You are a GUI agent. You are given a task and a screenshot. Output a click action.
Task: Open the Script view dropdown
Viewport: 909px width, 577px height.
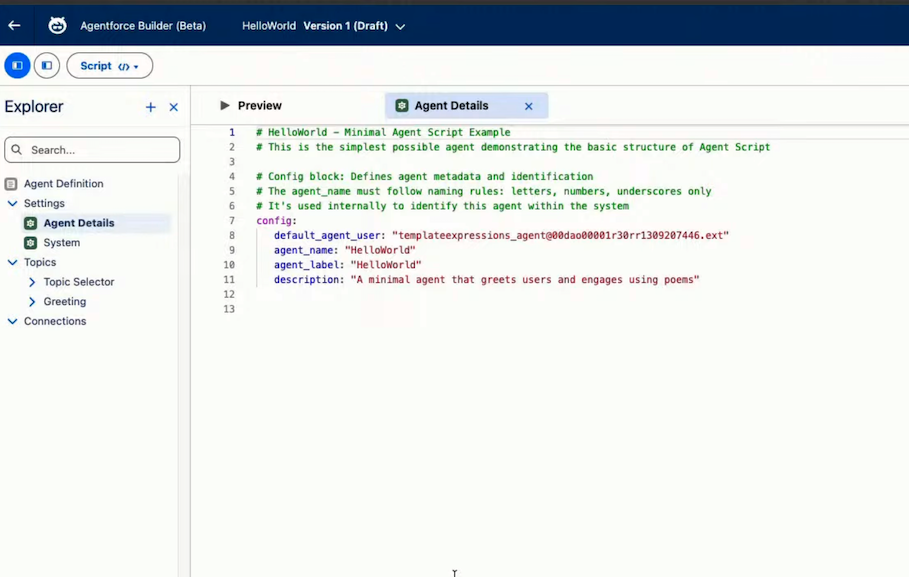110,66
